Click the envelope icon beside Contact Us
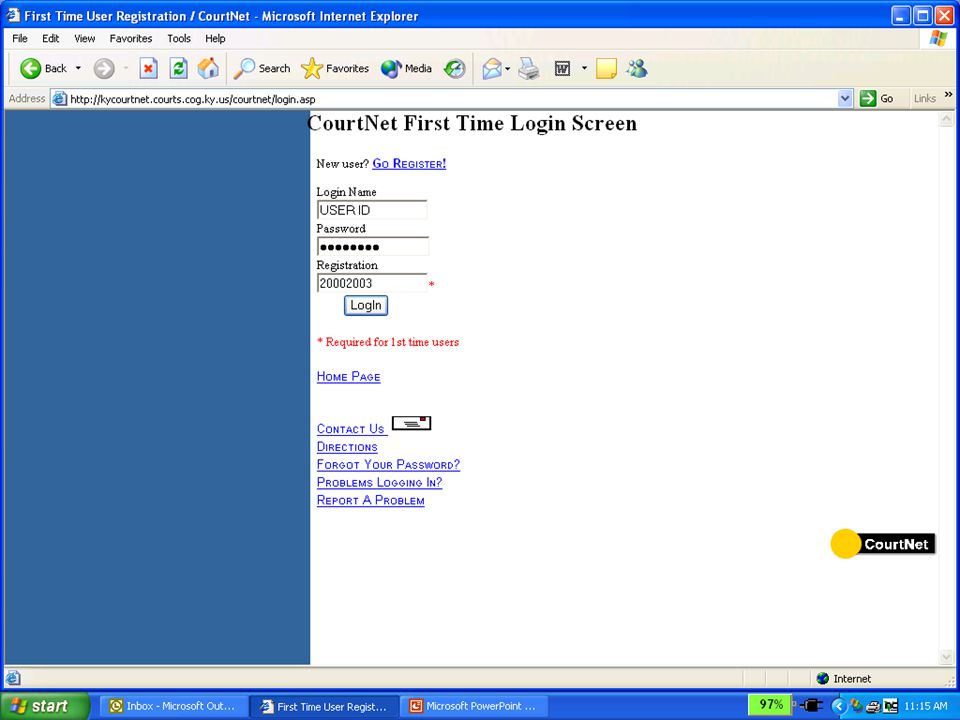 [x=411, y=423]
